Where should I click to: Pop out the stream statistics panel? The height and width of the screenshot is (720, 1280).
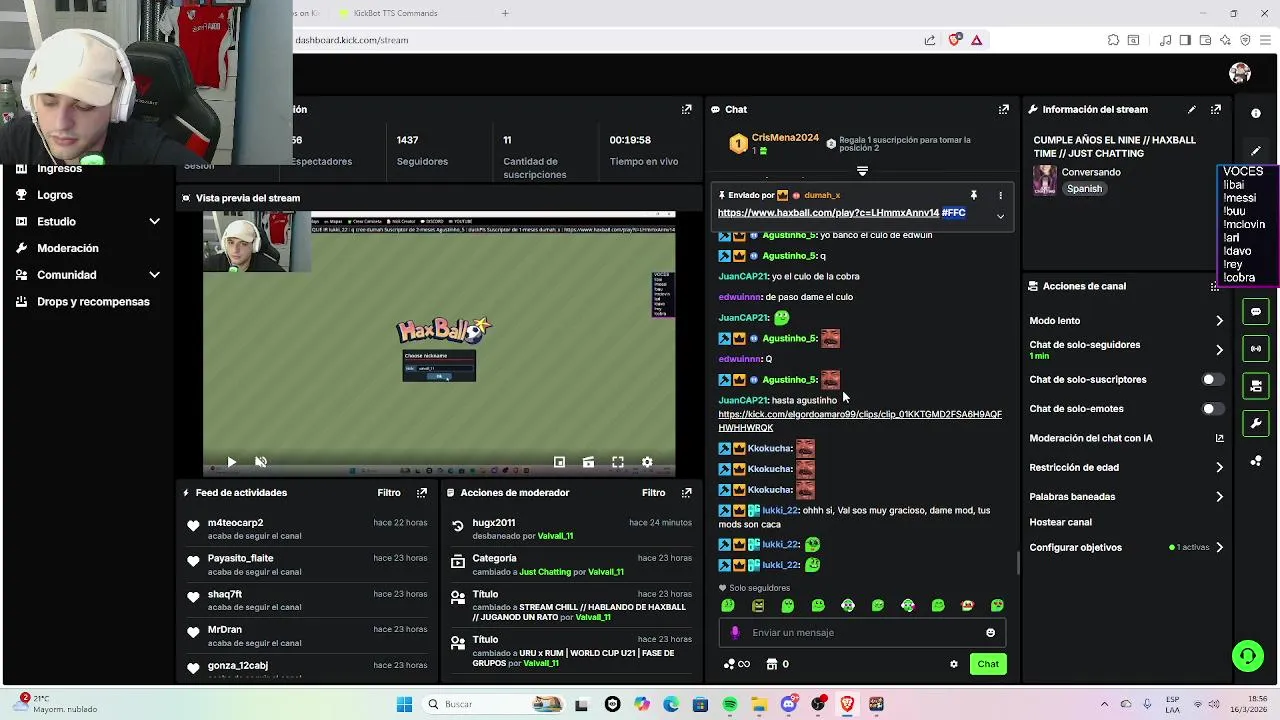click(x=686, y=109)
